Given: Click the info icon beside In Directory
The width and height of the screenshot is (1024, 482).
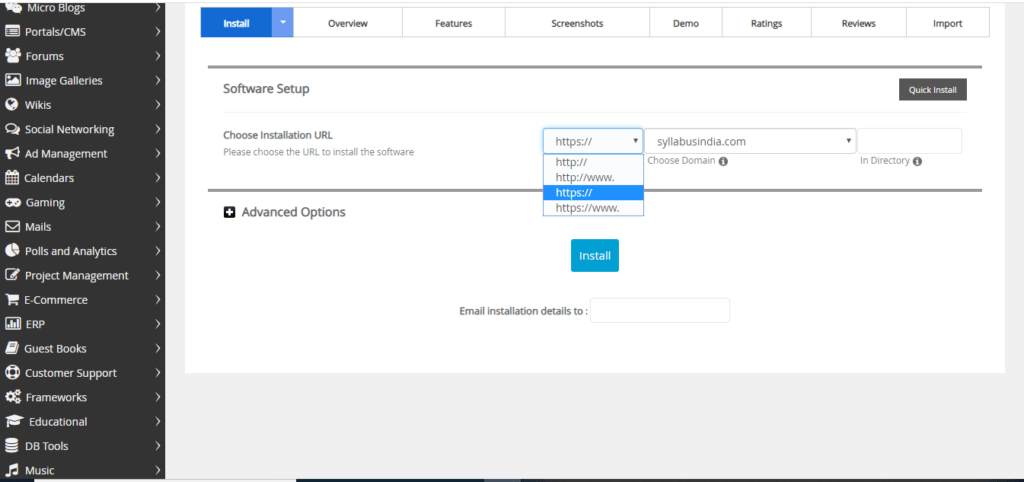Looking at the screenshot, I should click(917, 161).
